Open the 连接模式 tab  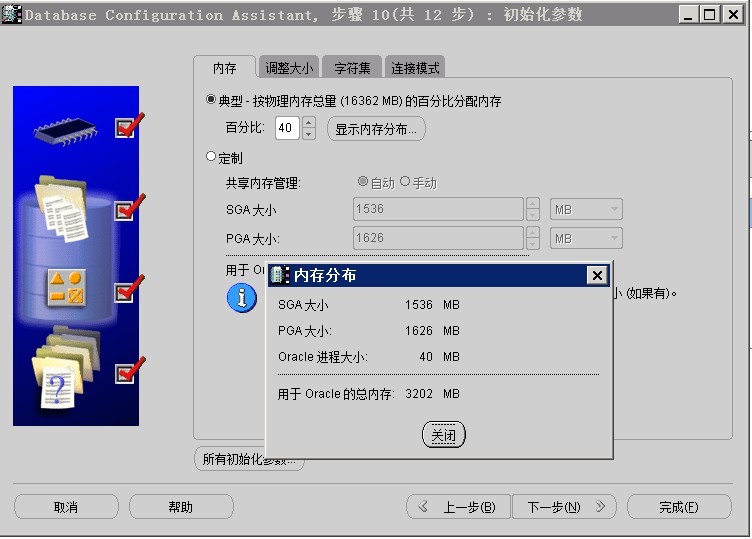415,68
